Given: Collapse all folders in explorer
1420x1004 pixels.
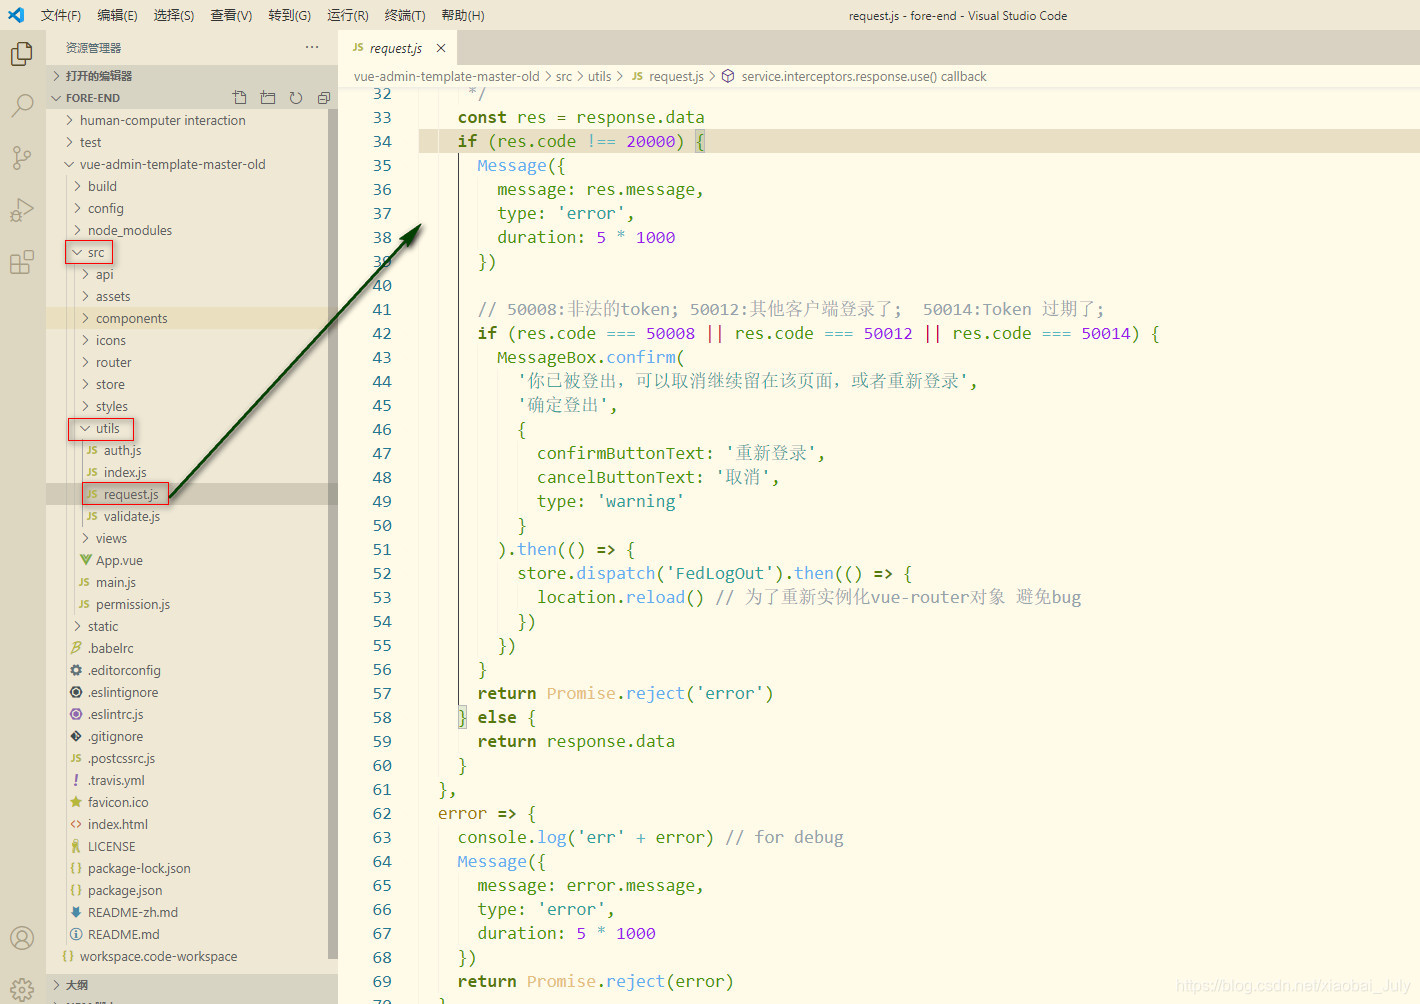Looking at the screenshot, I should point(324,98).
